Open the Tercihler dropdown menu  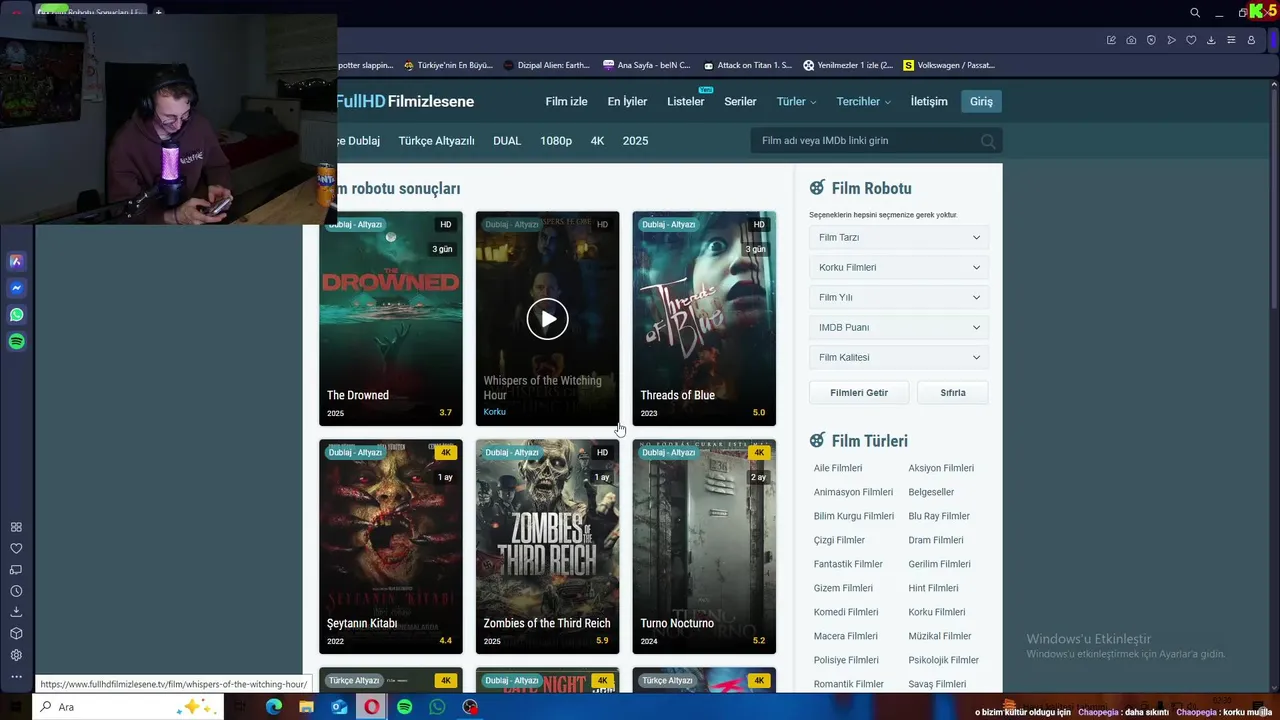coord(863,102)
